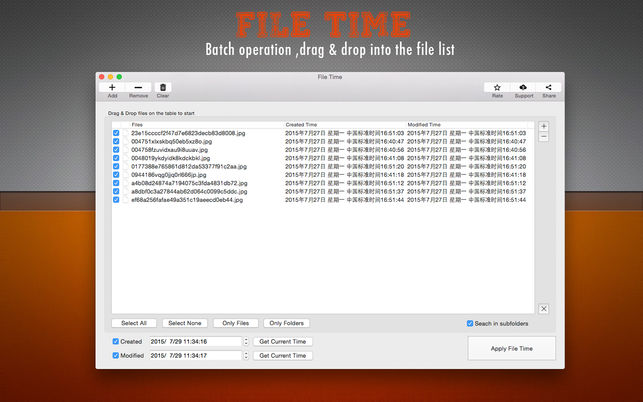Select file name 23e15ccccf2f47d7e6823decb83d8008.jpg
The height and width of the screenshot is (402, 643).
point(188,133)
